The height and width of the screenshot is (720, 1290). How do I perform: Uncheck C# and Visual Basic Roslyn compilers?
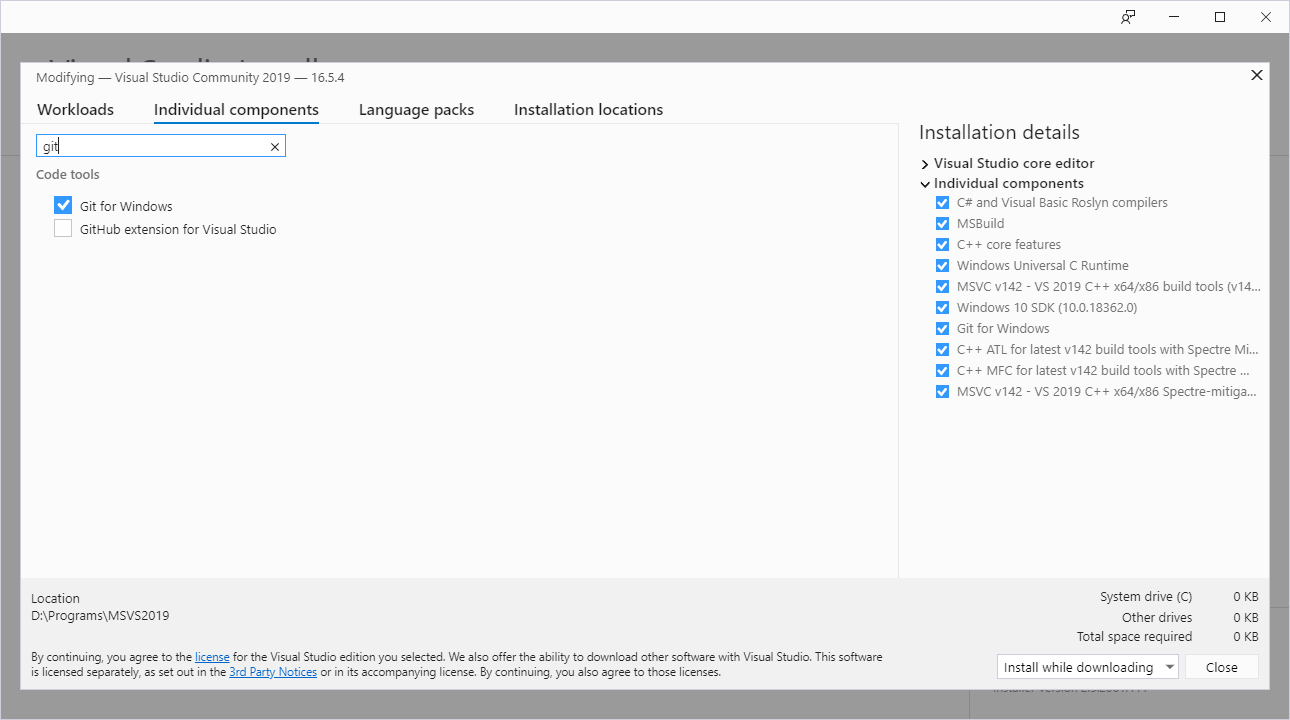click(942, 202)
